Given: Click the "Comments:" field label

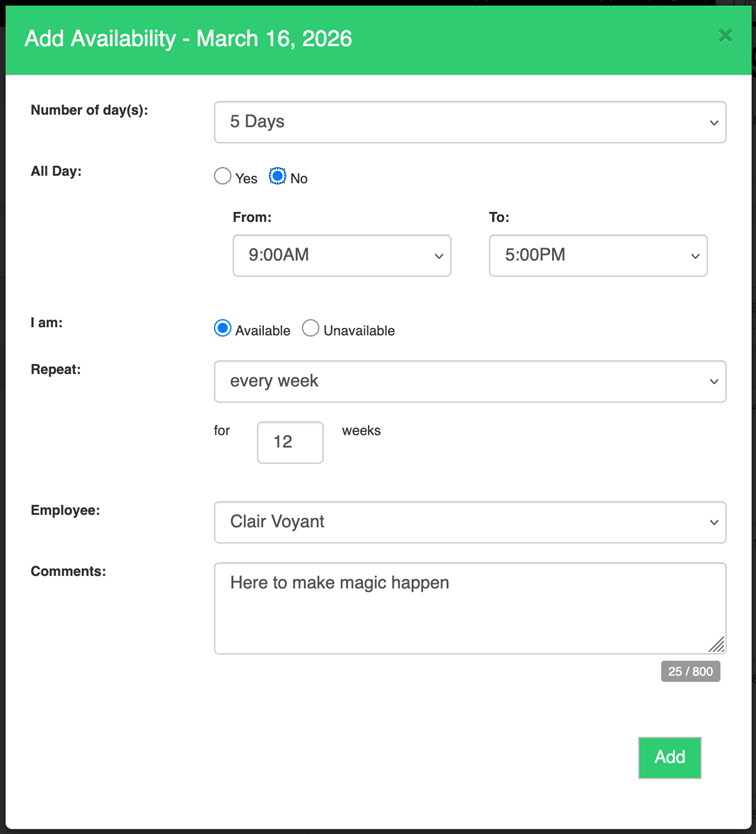Looking at the screenshot, I should coord(68,572).
